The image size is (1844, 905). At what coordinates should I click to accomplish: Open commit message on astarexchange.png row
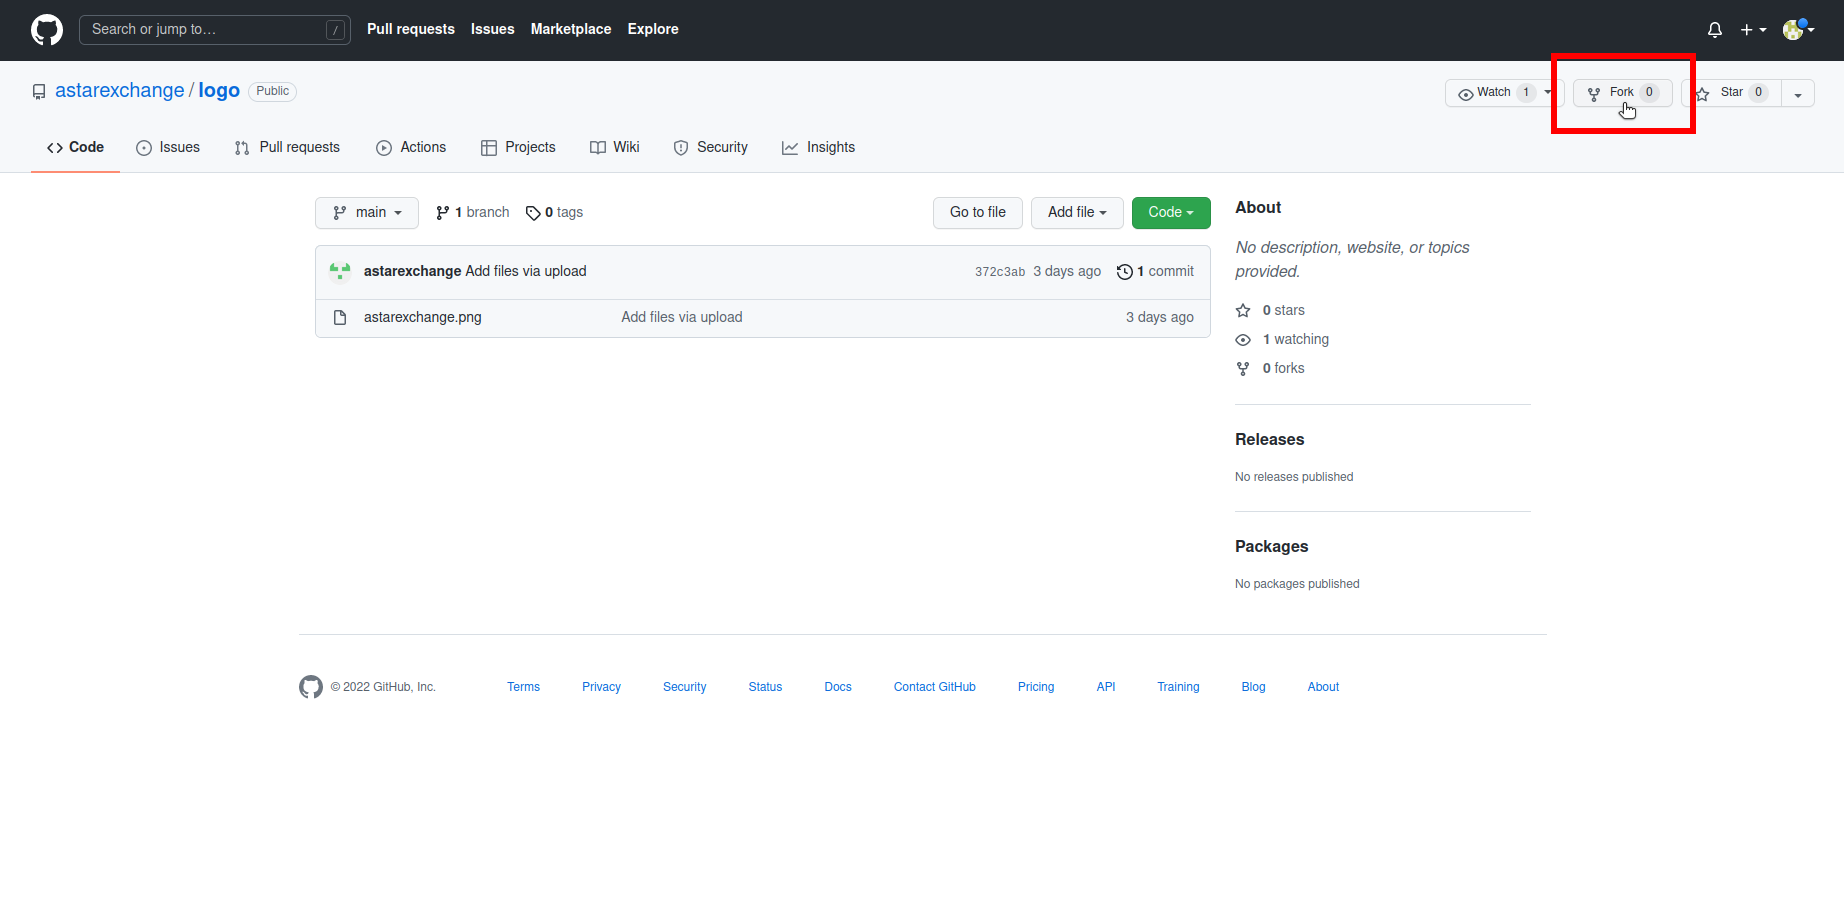[x=682, y=317]
